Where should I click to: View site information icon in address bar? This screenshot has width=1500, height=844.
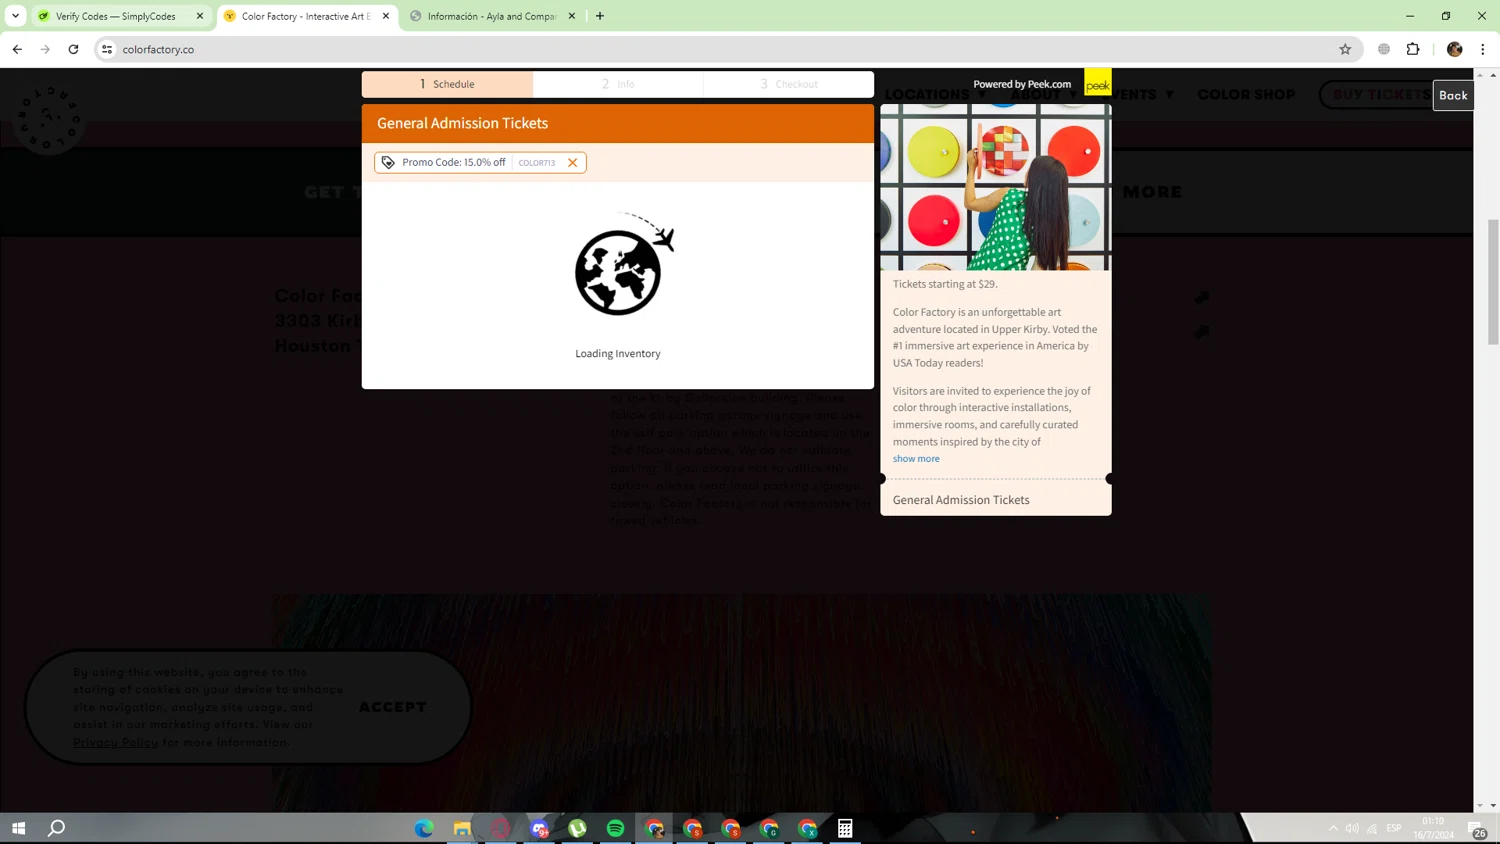(107, 49)
